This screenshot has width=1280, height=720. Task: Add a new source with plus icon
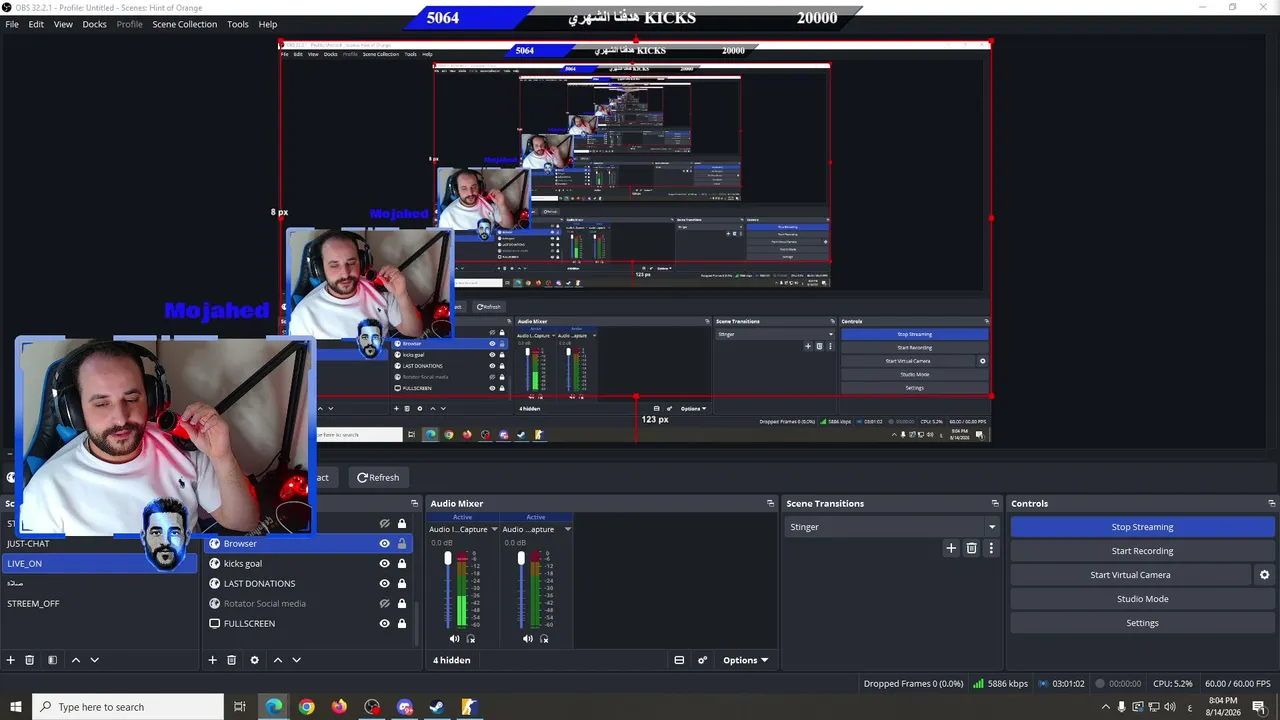tap(212, 660)
